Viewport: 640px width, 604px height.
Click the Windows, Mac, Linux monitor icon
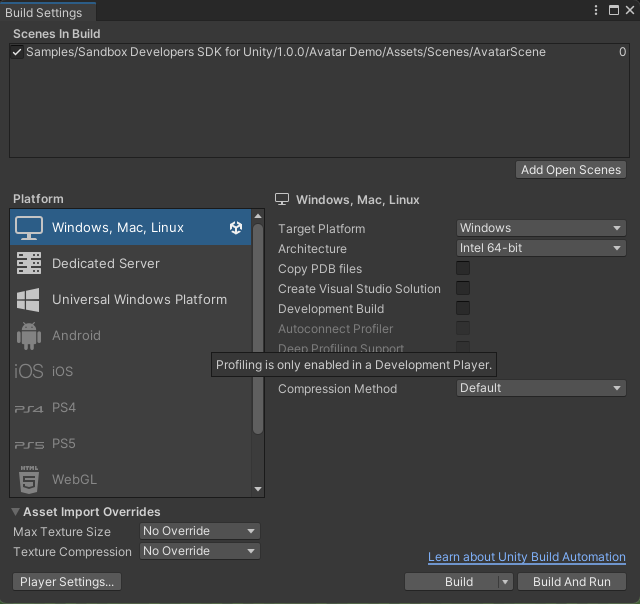tap(29, 228)
